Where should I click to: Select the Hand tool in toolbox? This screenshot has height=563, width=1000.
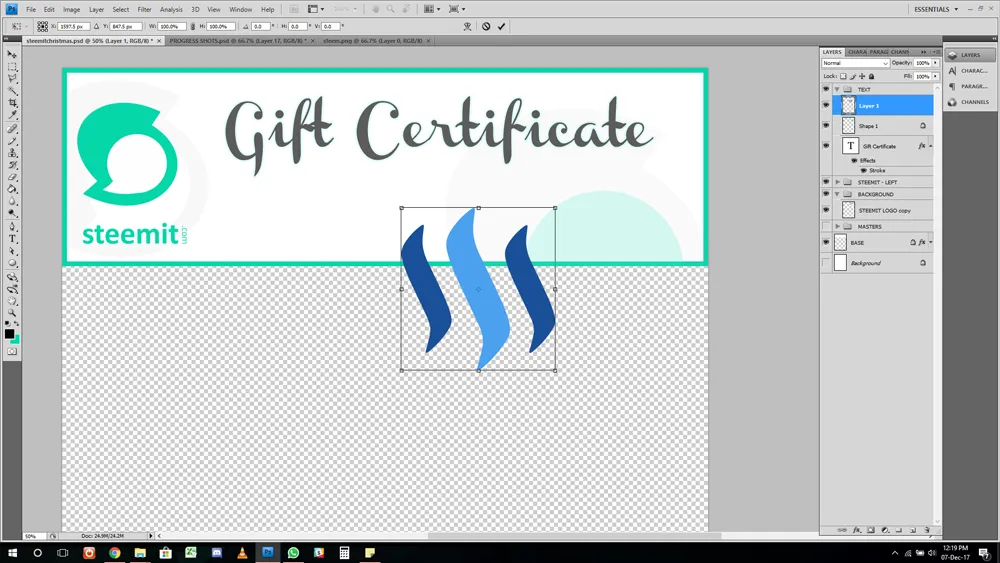point(11,302)
